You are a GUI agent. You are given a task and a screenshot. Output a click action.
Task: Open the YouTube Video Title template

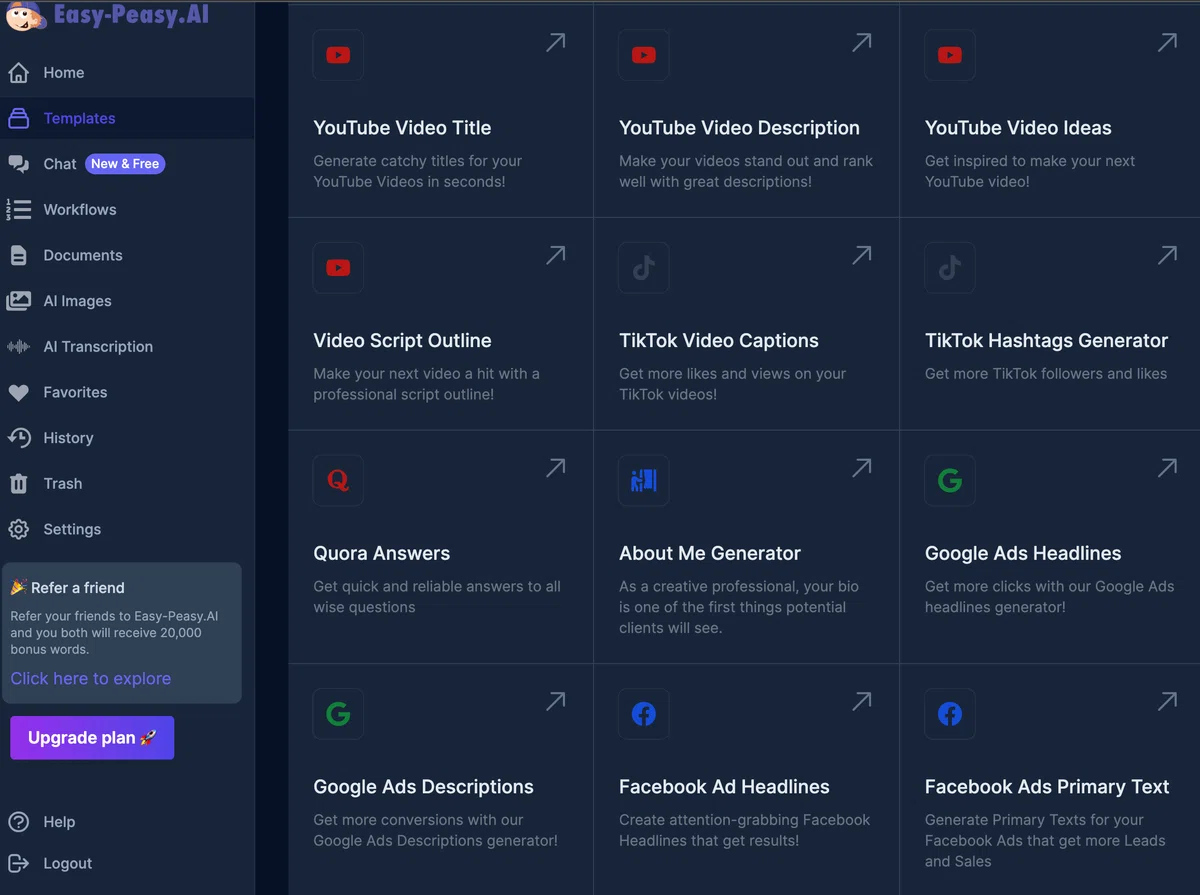(402, 128)
